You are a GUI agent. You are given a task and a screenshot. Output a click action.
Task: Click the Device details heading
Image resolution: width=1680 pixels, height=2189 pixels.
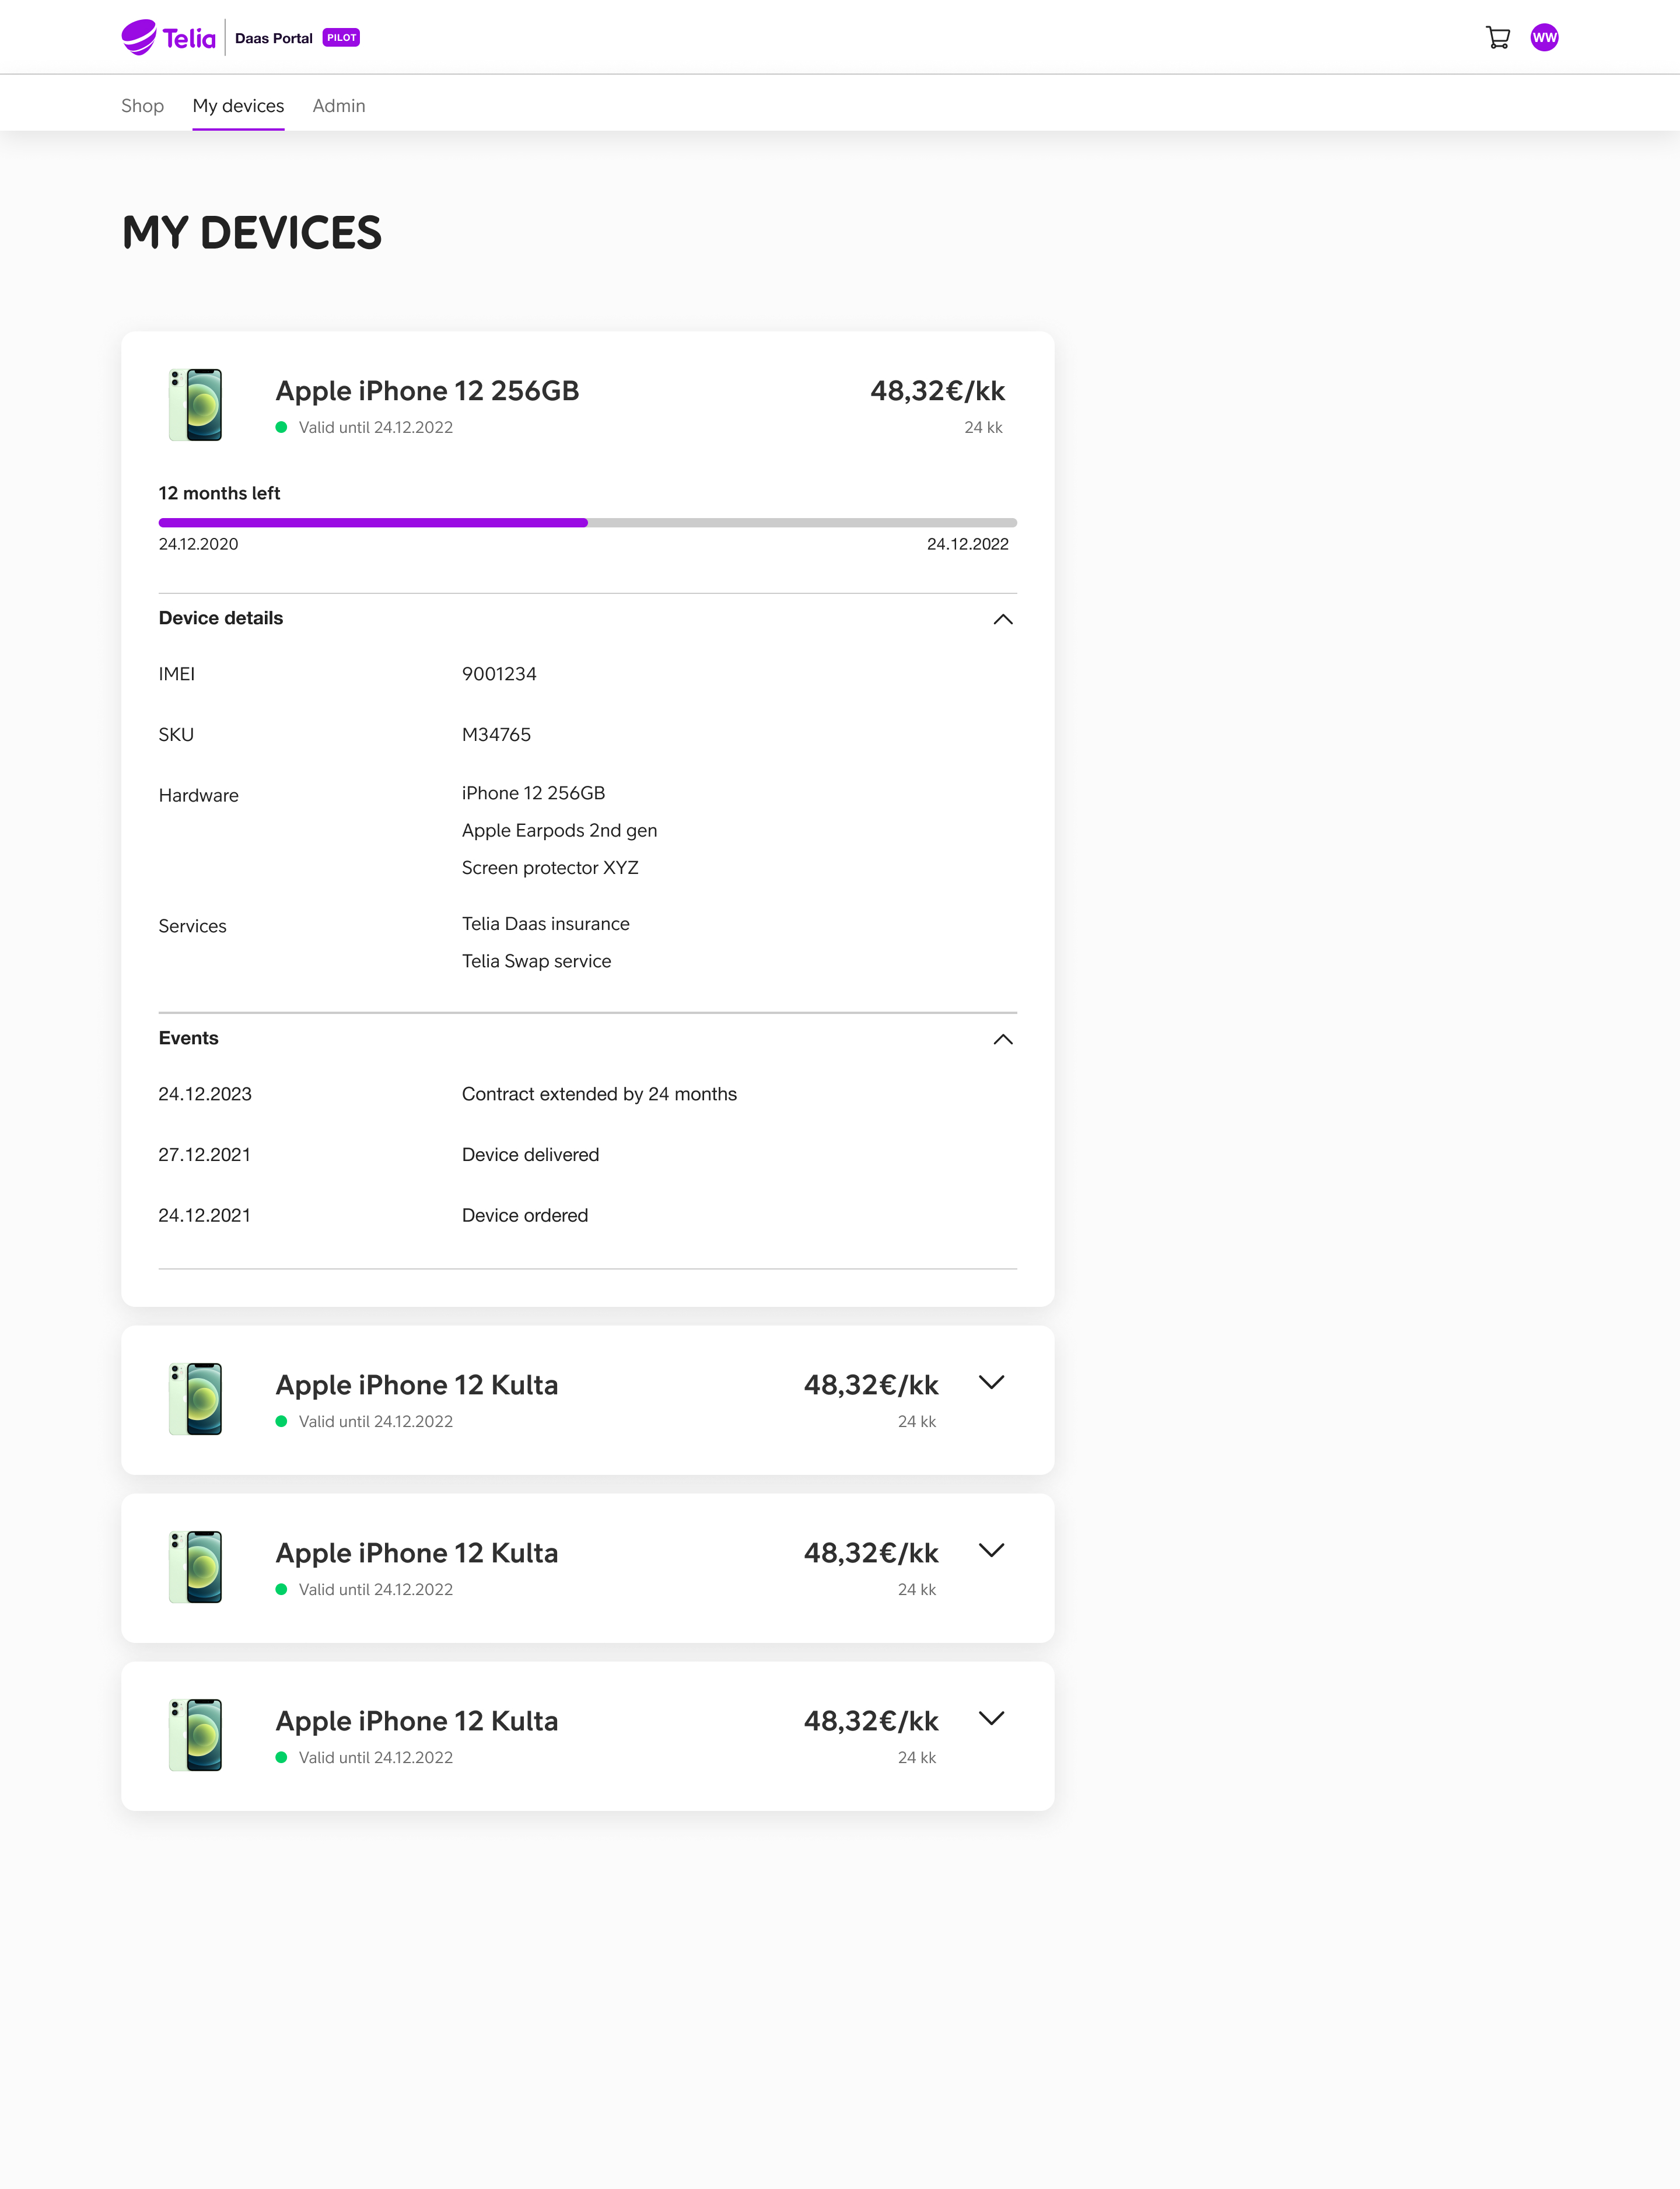coord(220,618)
